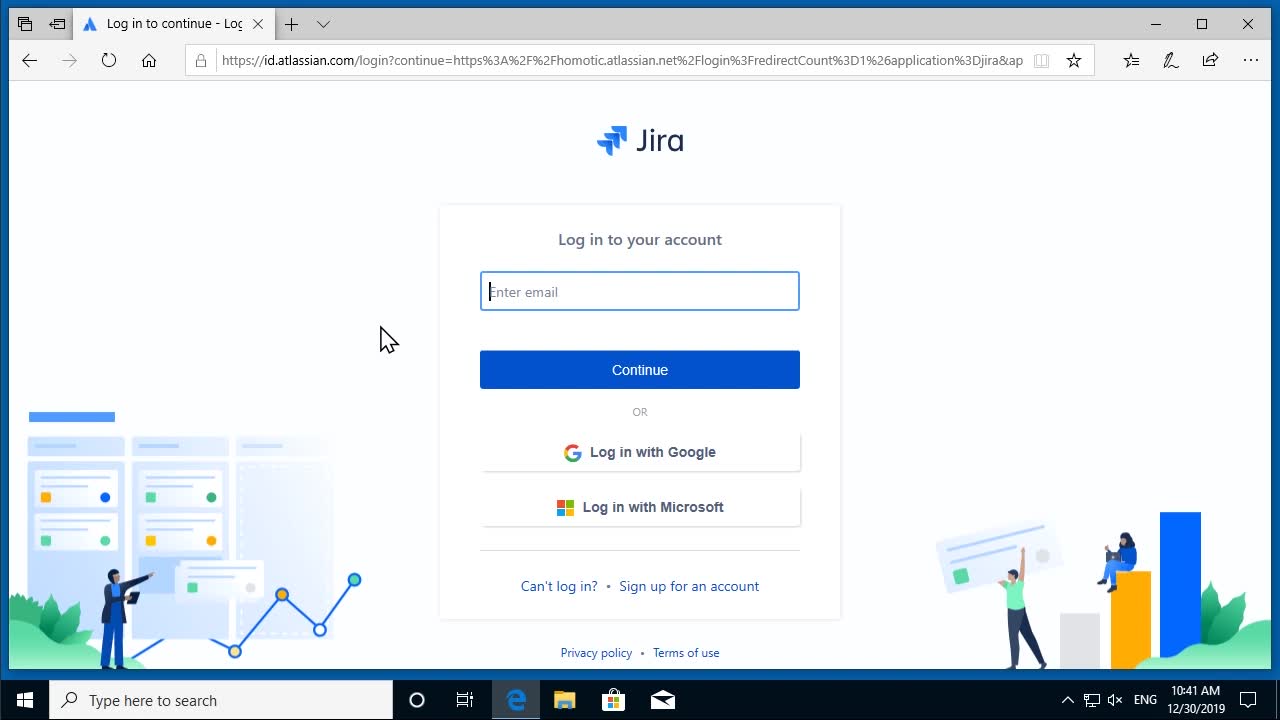This screenshot has height=720, width=1280.
Task: Add page to favorites star icon
Action: [x=1073, y=61]
